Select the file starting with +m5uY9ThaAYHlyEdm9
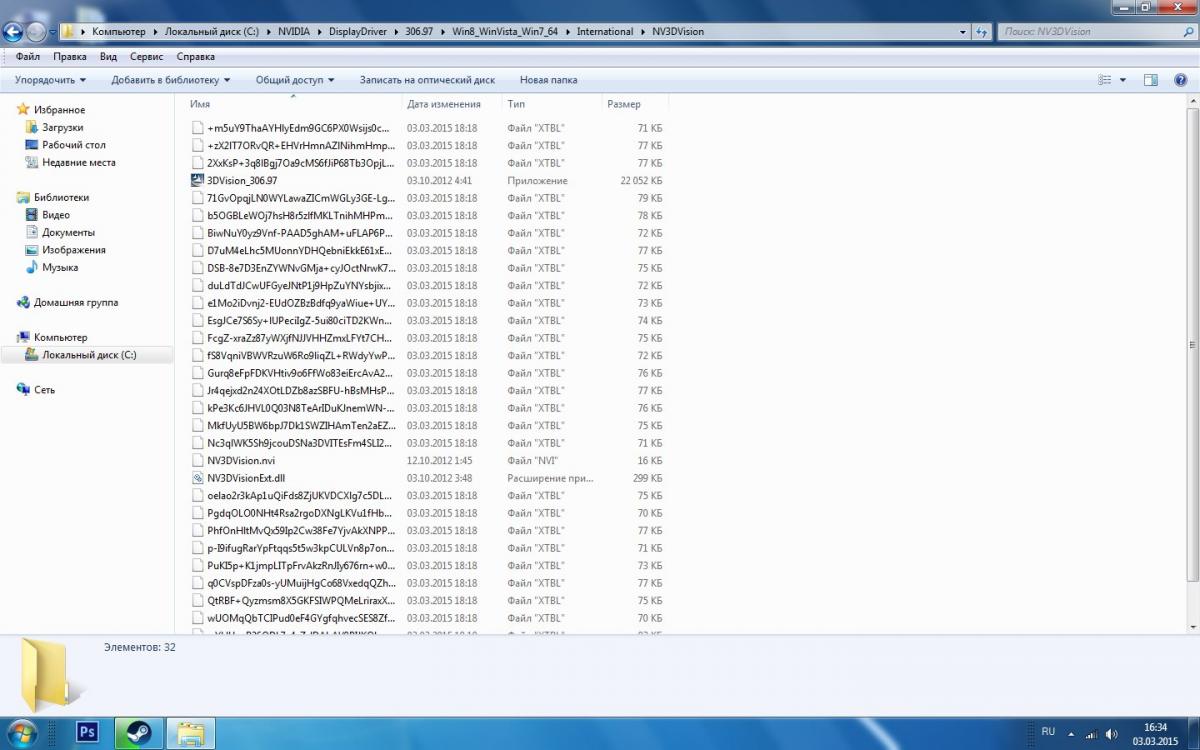The height and width of the screenshot is (750, 1200). point(292,128)
